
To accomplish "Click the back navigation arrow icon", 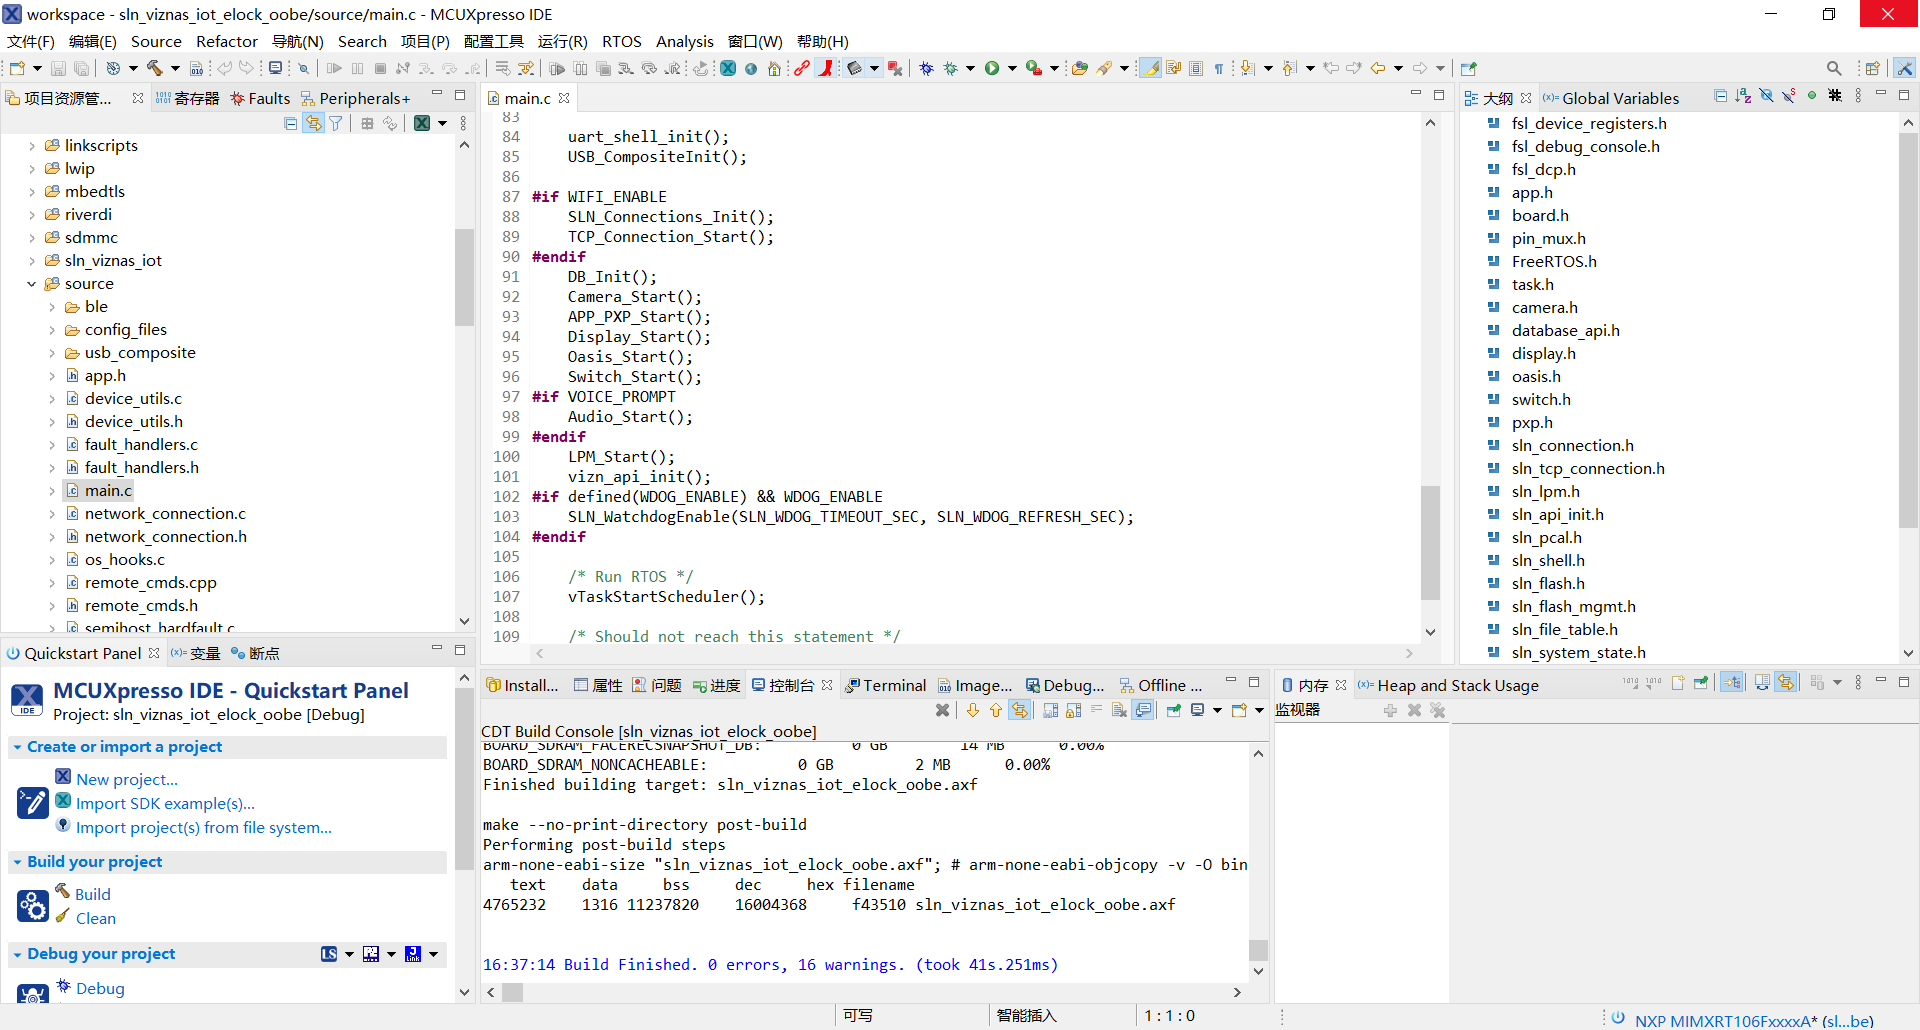I will click(1378, 68).
